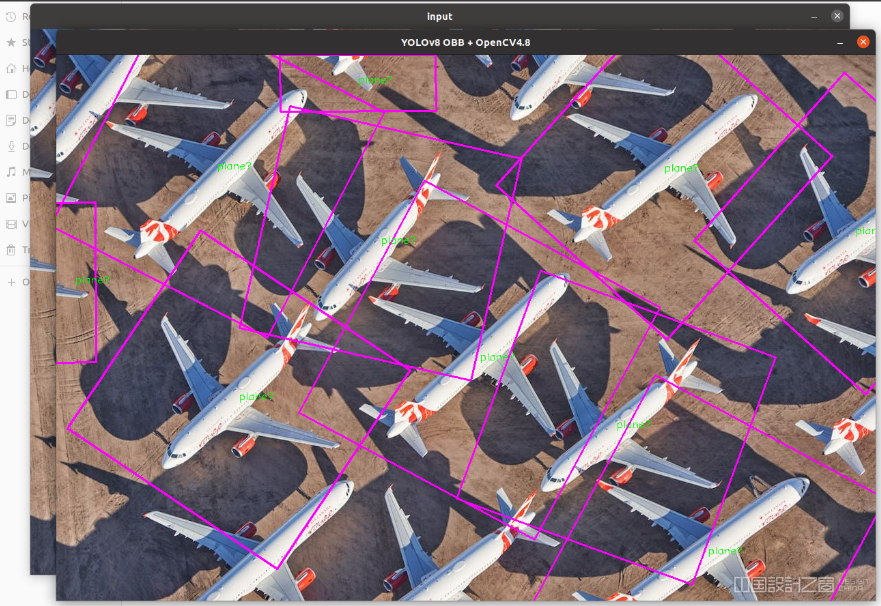
Task: Minimize the YOLOv8 OBB + OpenCV4.8 window
Action: click(840, 43)
